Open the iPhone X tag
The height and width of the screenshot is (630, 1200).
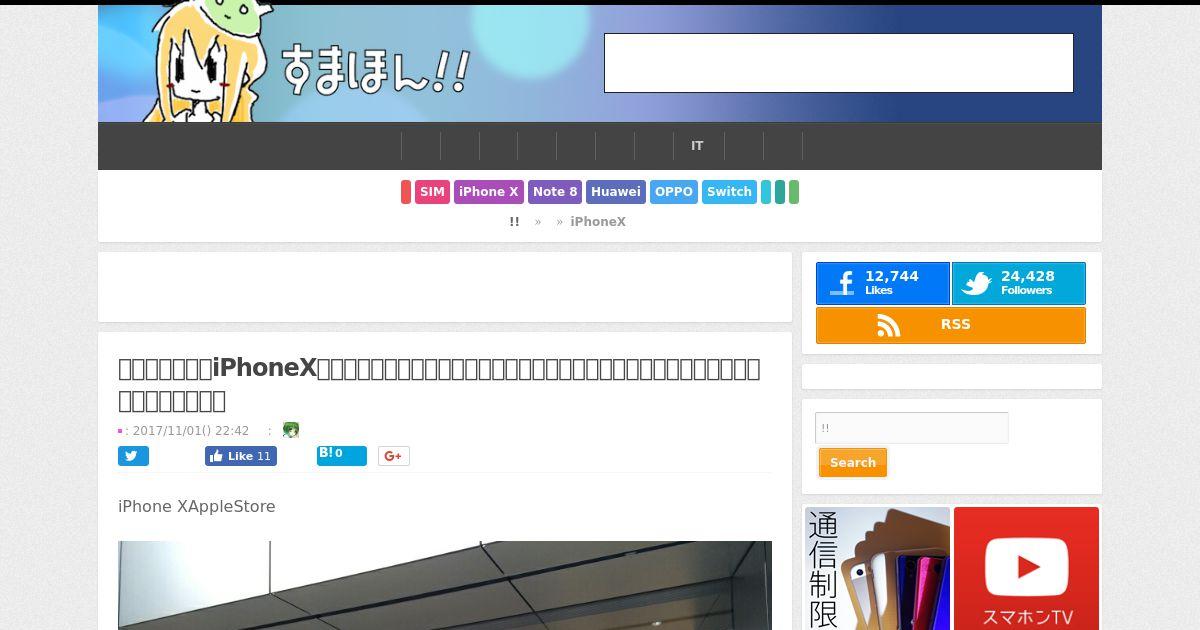489,192
